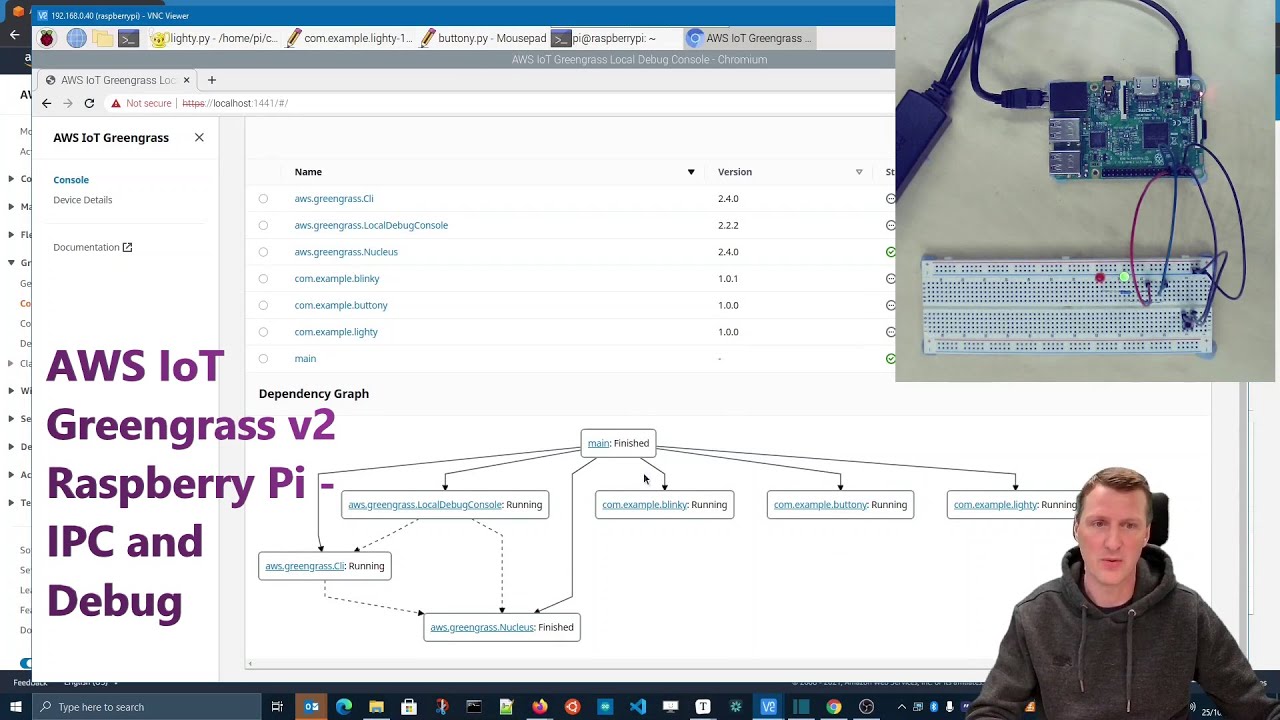
Task: Open Outlook from the taskbar
Action: 311,707
